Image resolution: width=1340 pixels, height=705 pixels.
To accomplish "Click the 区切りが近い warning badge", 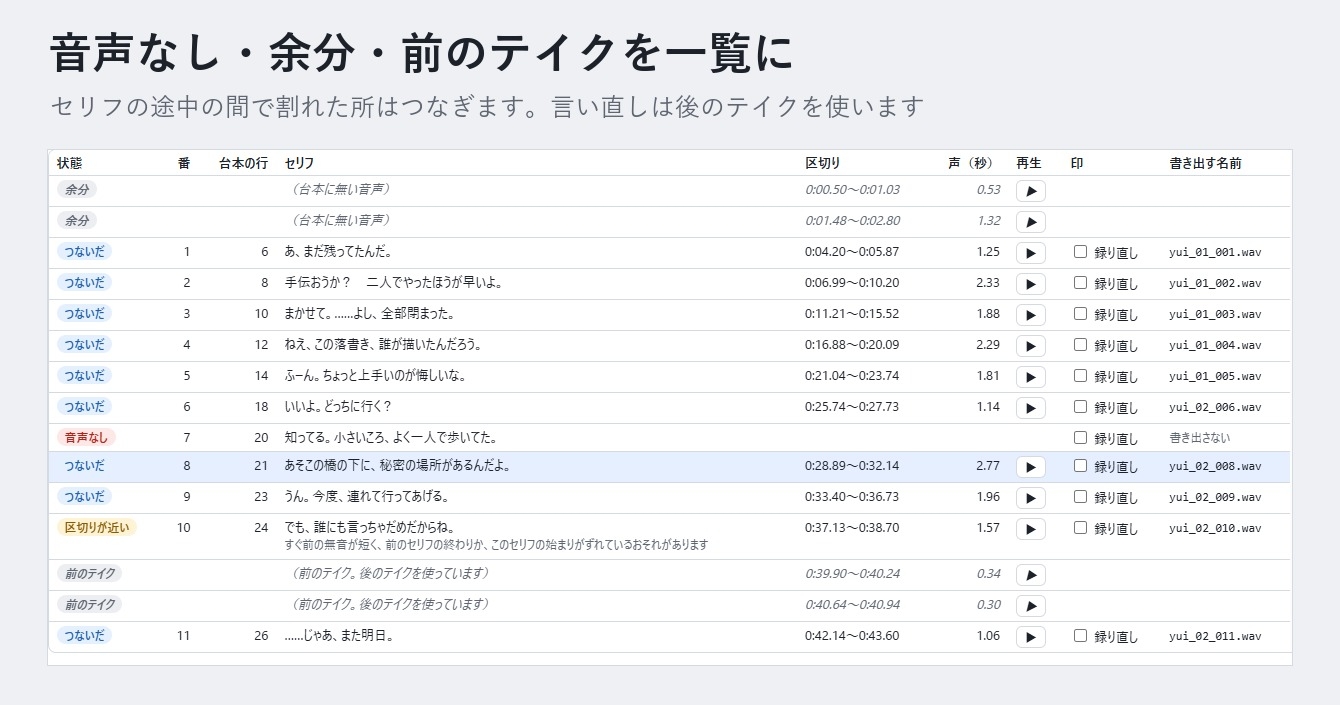I will point(97,528).
